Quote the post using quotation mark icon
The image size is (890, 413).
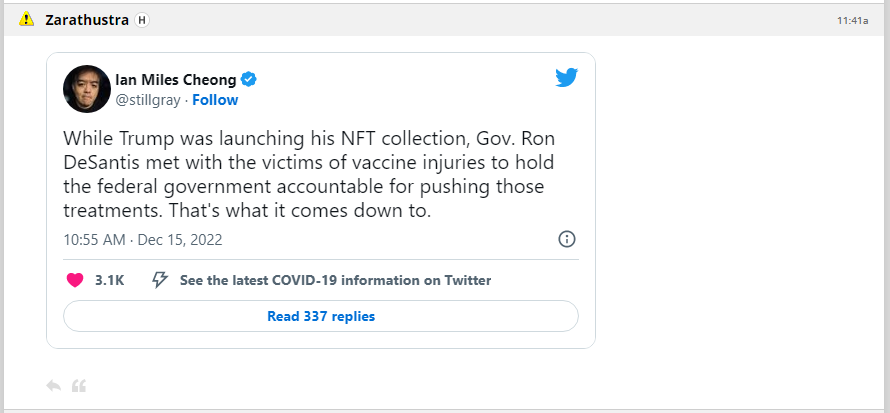pyautogui.click(x=79, y=386)
